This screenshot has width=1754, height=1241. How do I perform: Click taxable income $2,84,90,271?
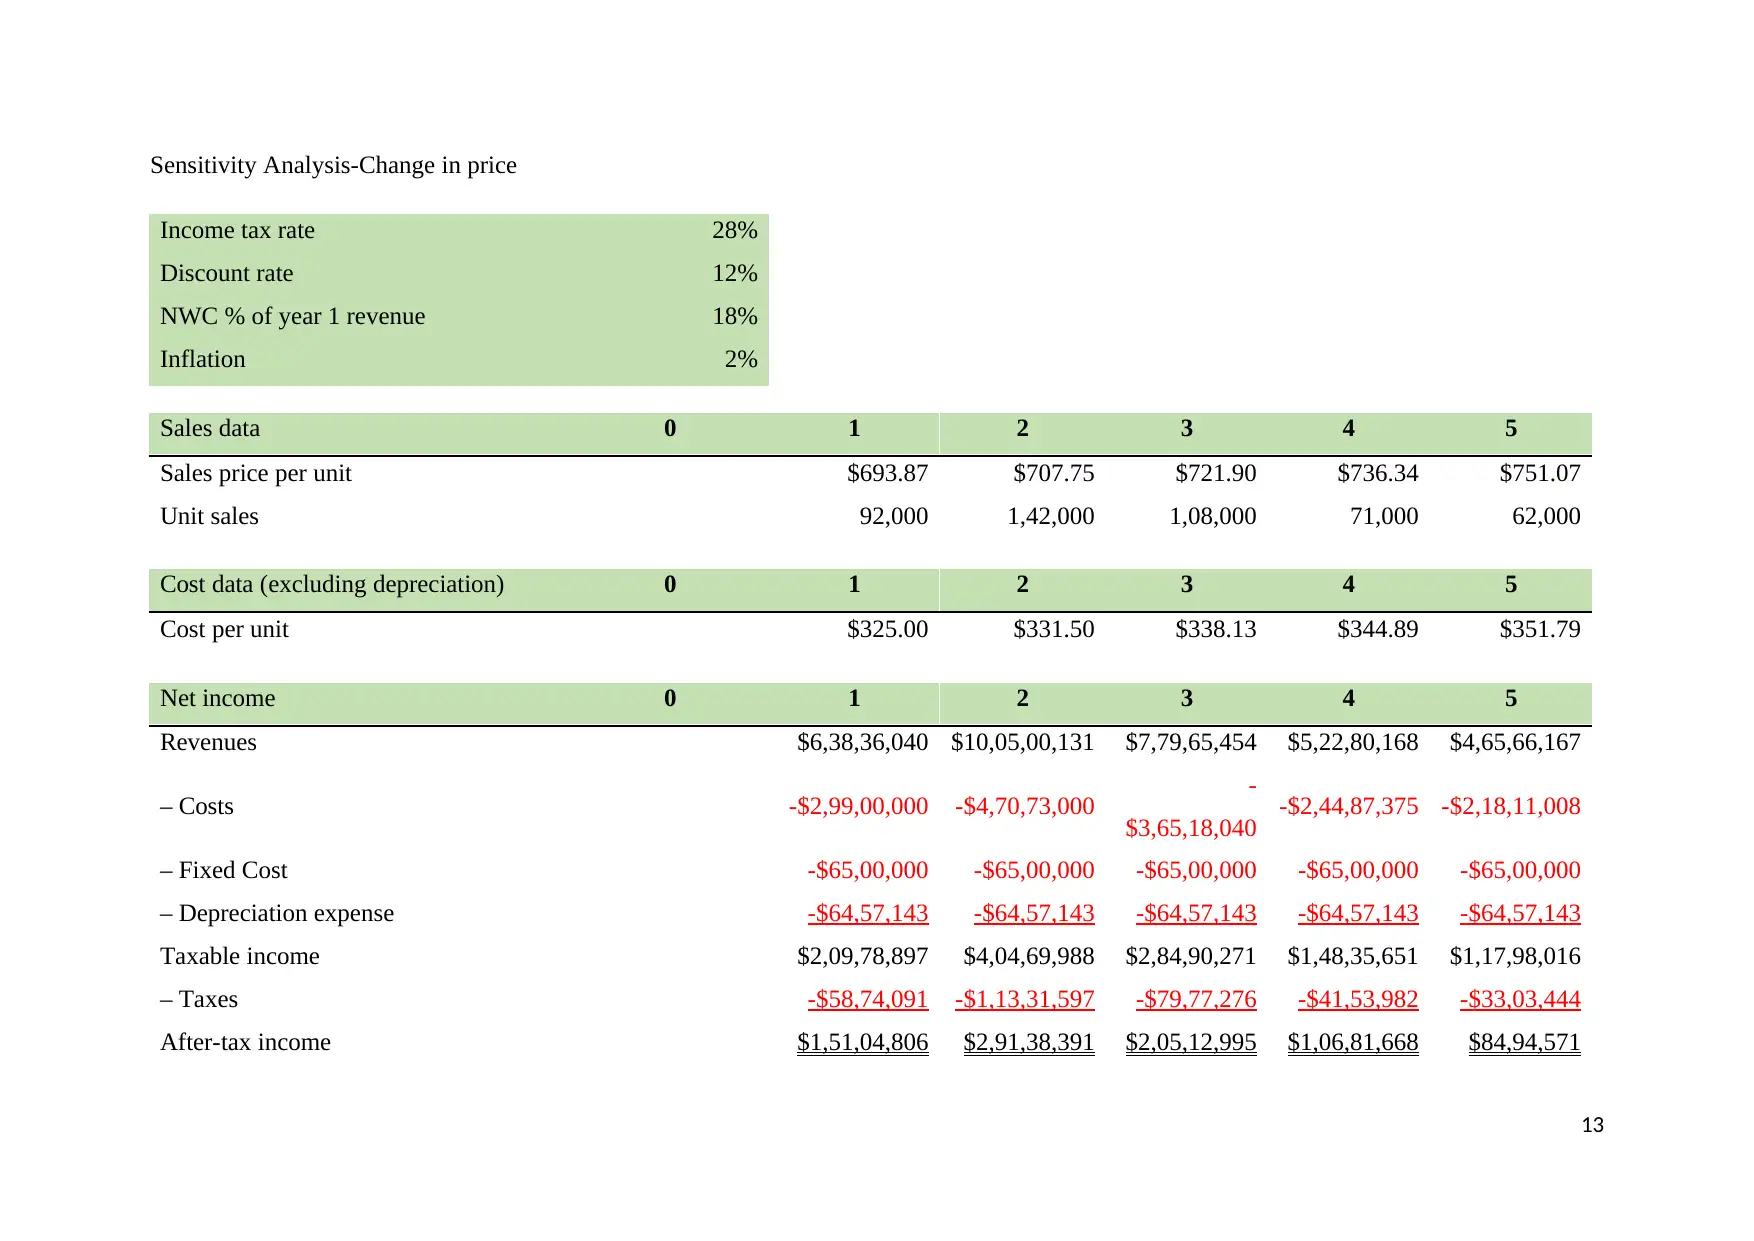click(1190, 956)
